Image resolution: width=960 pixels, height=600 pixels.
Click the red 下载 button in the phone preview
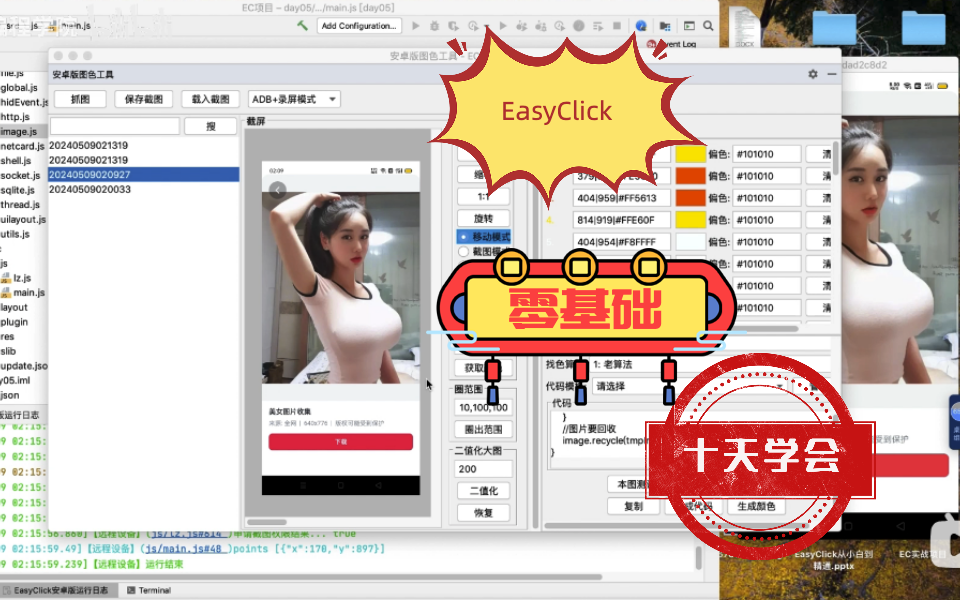340,442
